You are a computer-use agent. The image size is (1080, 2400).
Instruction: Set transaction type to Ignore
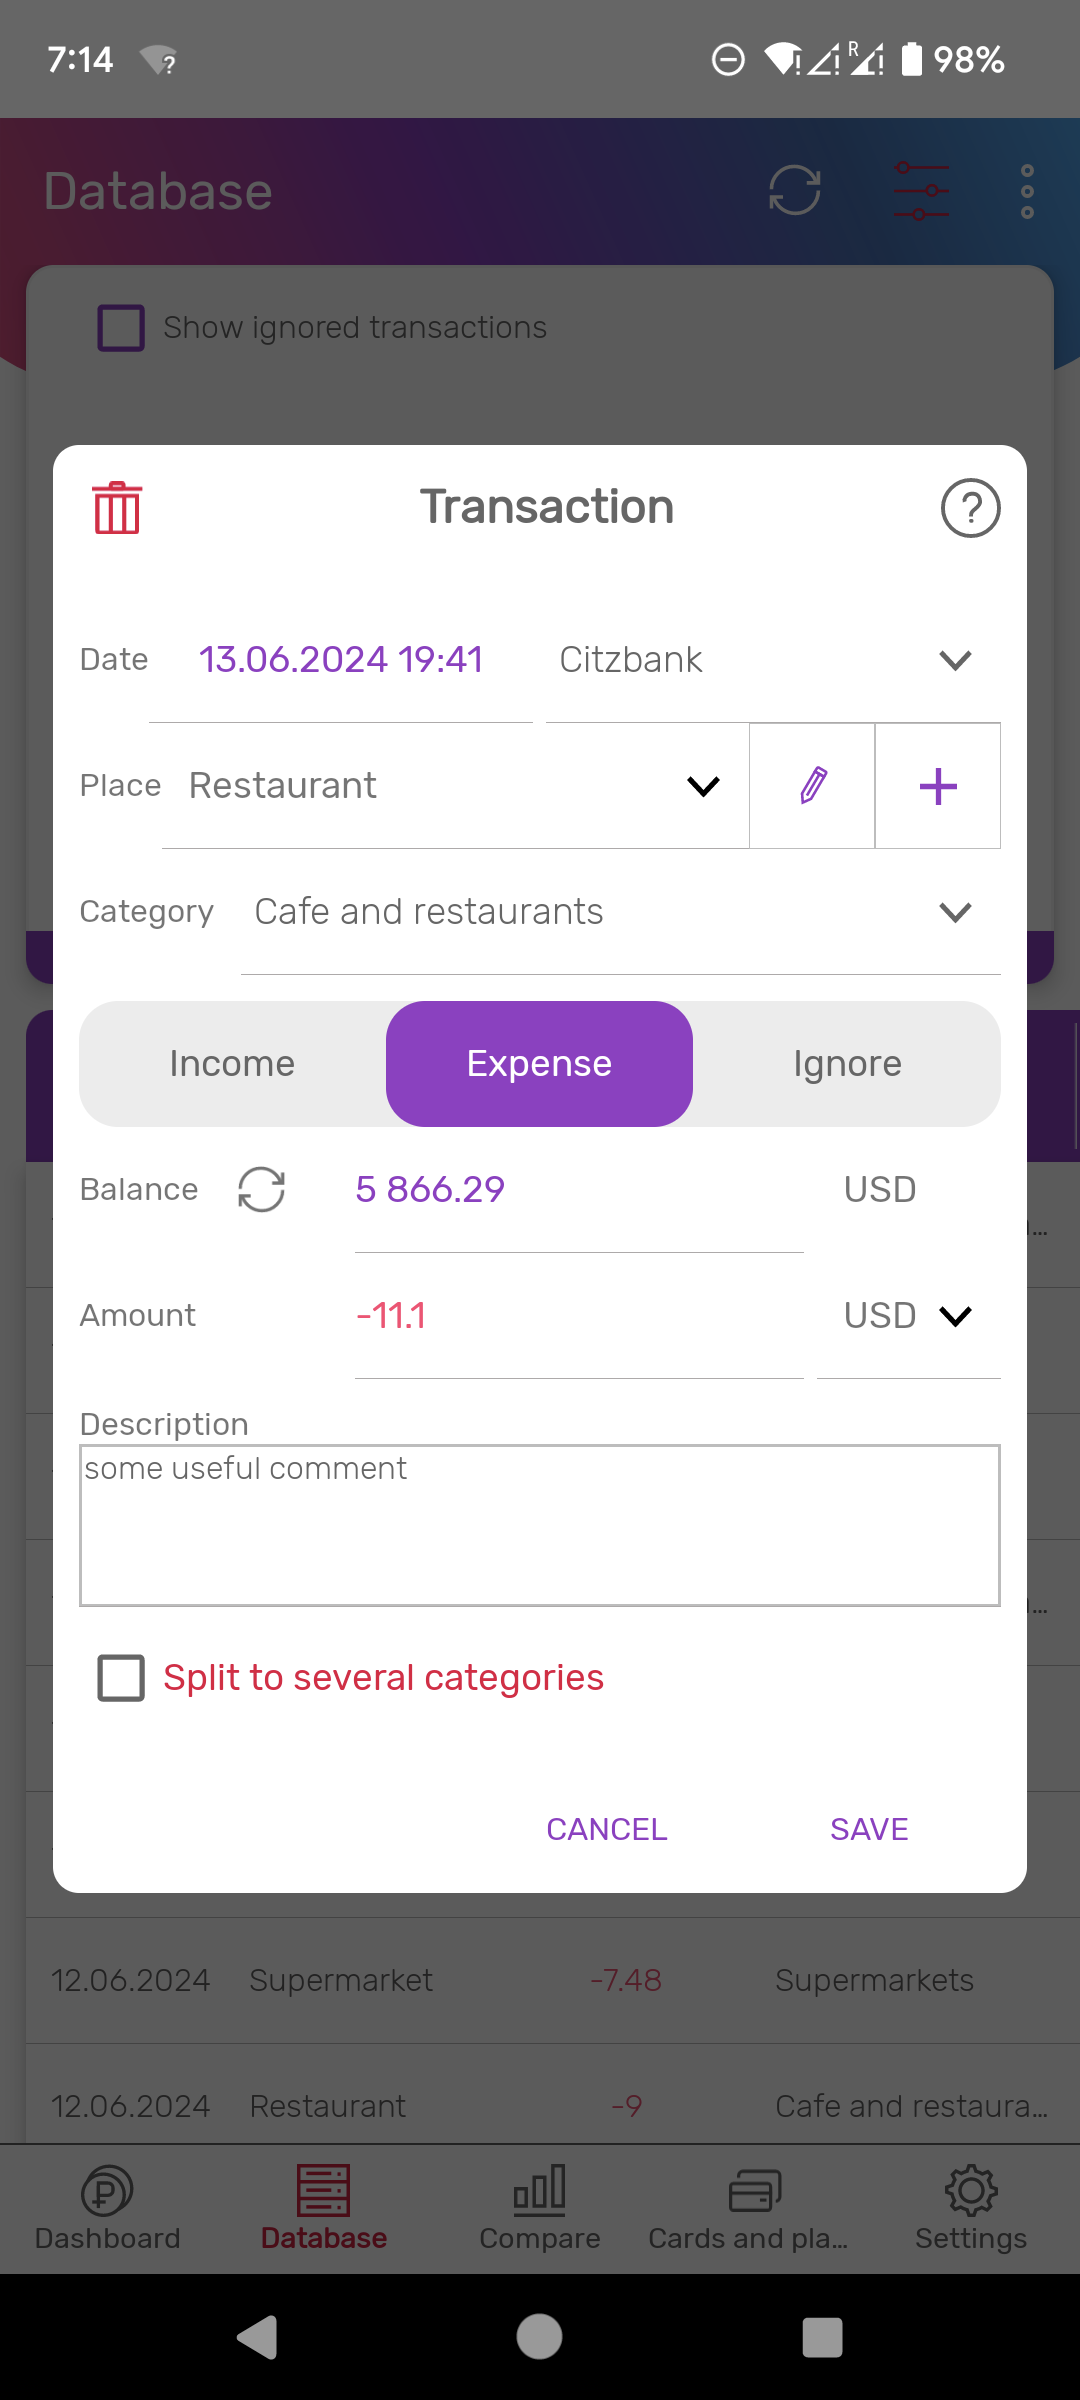pos(847,1064)
